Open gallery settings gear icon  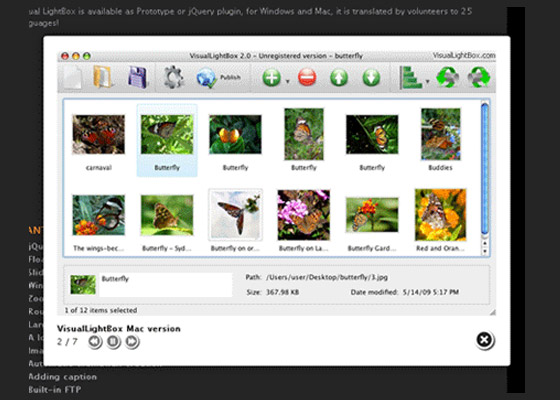pos(174,77)
